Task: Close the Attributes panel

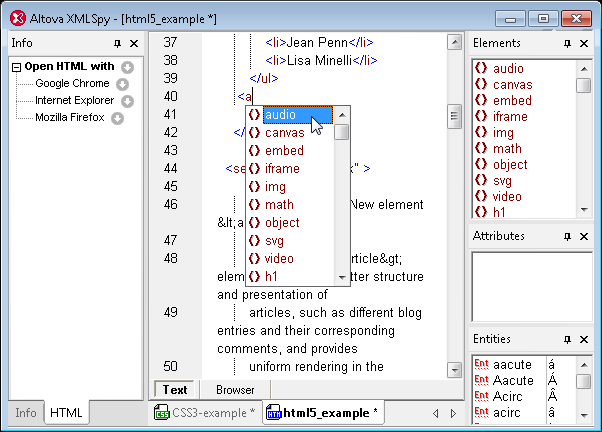Action: pyautogui.click(x=584, y=236)
